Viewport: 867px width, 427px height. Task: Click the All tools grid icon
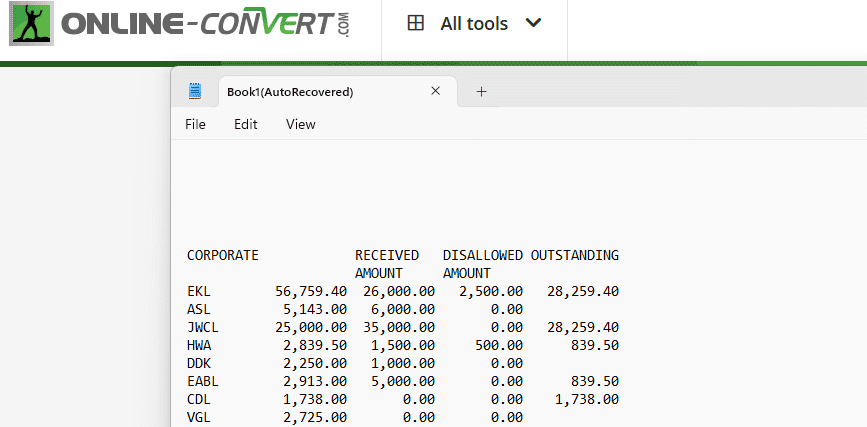(x=416, y=23)
